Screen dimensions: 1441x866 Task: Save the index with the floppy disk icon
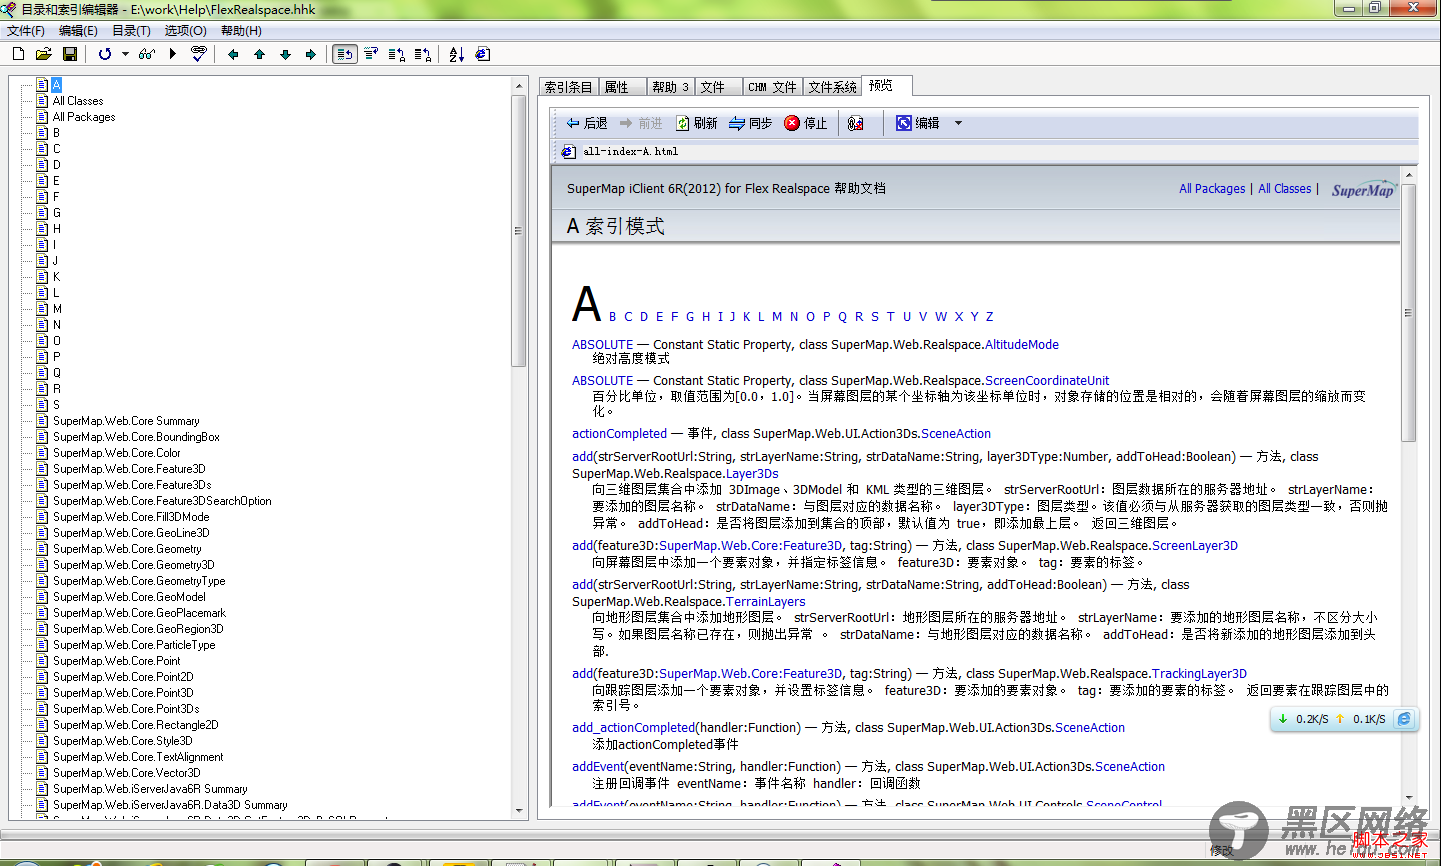click(x=70, y=54)
